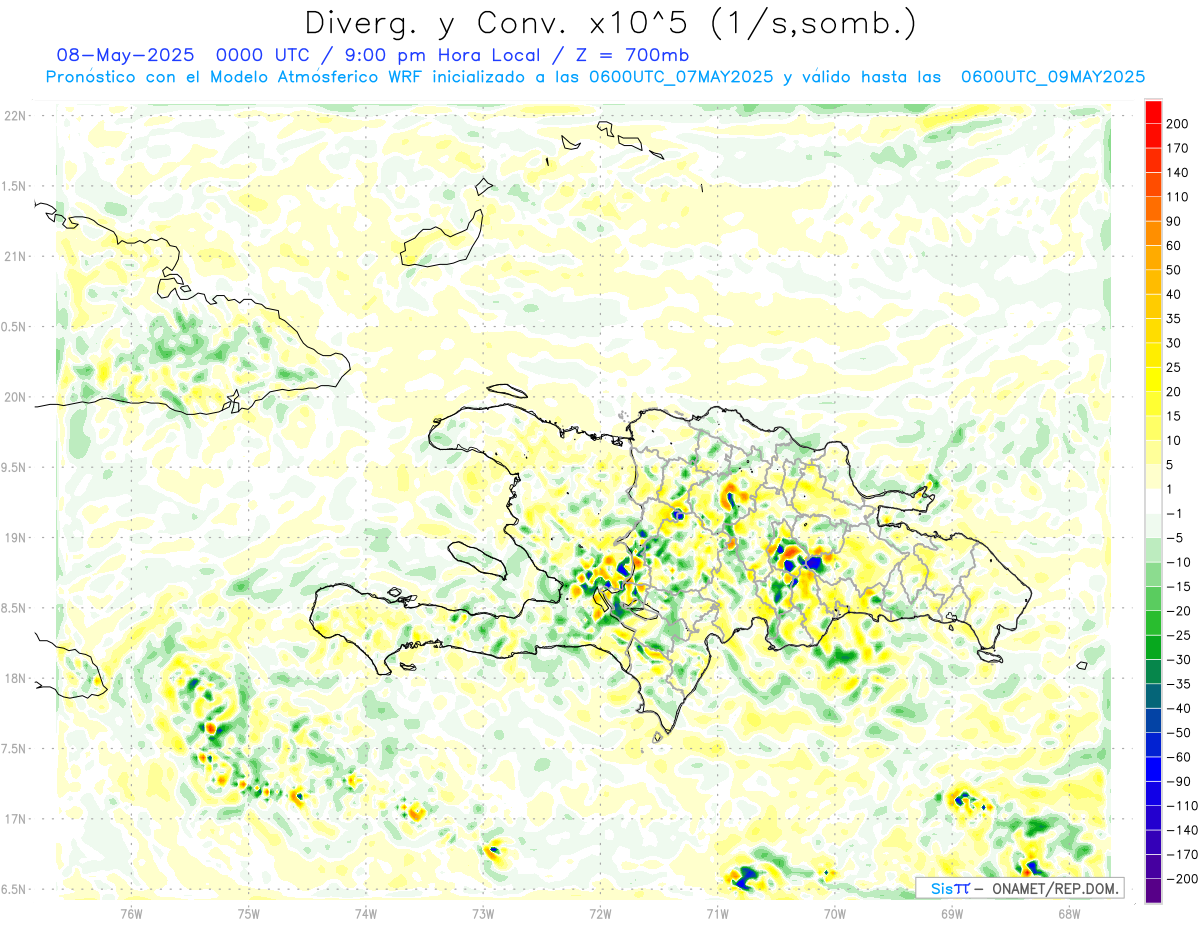Click the "-140" value on color scale
Image resolution: width=1200 pixels, height=927 pixels.
(1181, 830)
